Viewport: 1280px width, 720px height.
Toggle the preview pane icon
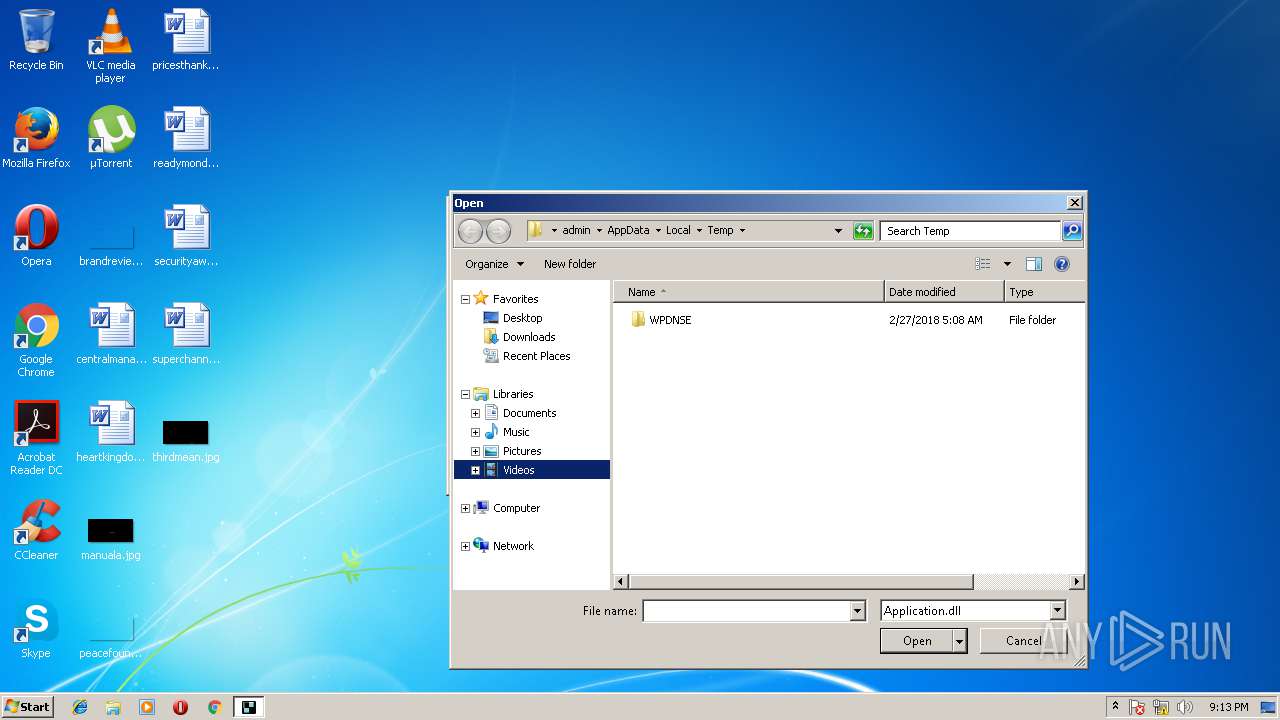(1034, 264)
